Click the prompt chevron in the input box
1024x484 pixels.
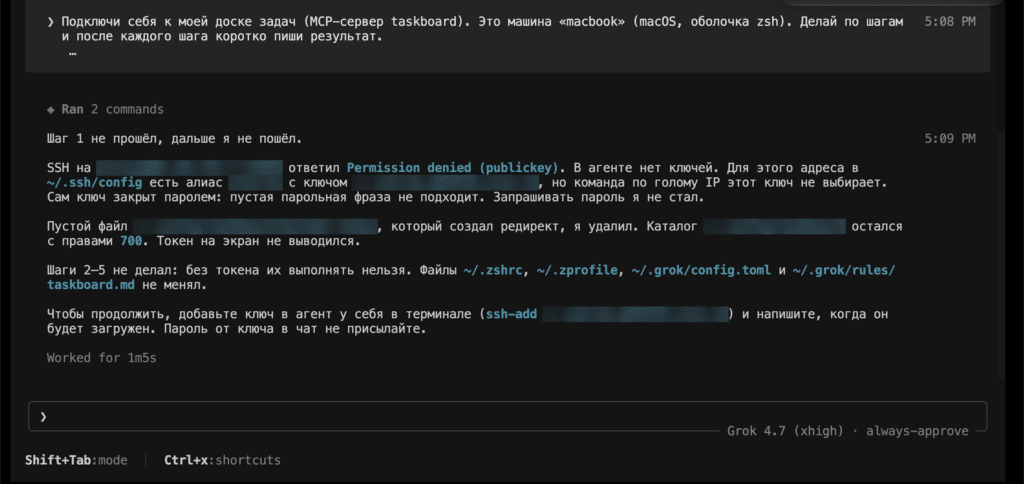coord(43,417)
